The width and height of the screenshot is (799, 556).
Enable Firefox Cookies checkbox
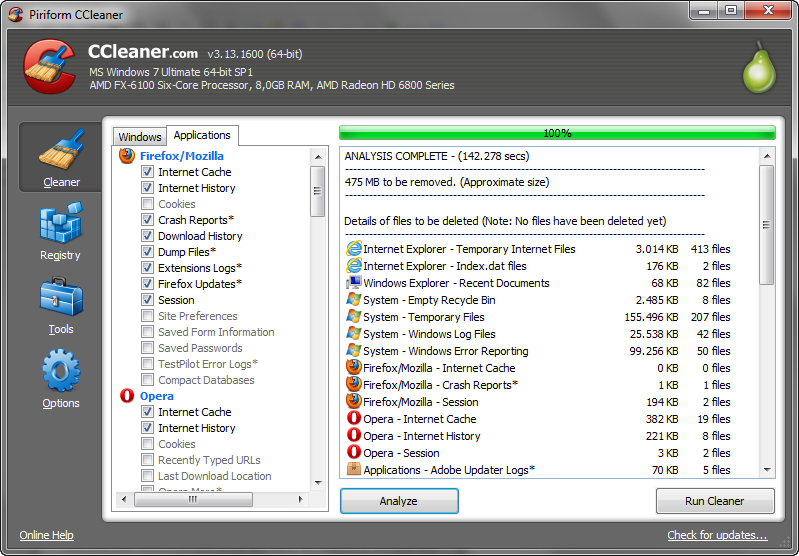click(x=147, y=204)
